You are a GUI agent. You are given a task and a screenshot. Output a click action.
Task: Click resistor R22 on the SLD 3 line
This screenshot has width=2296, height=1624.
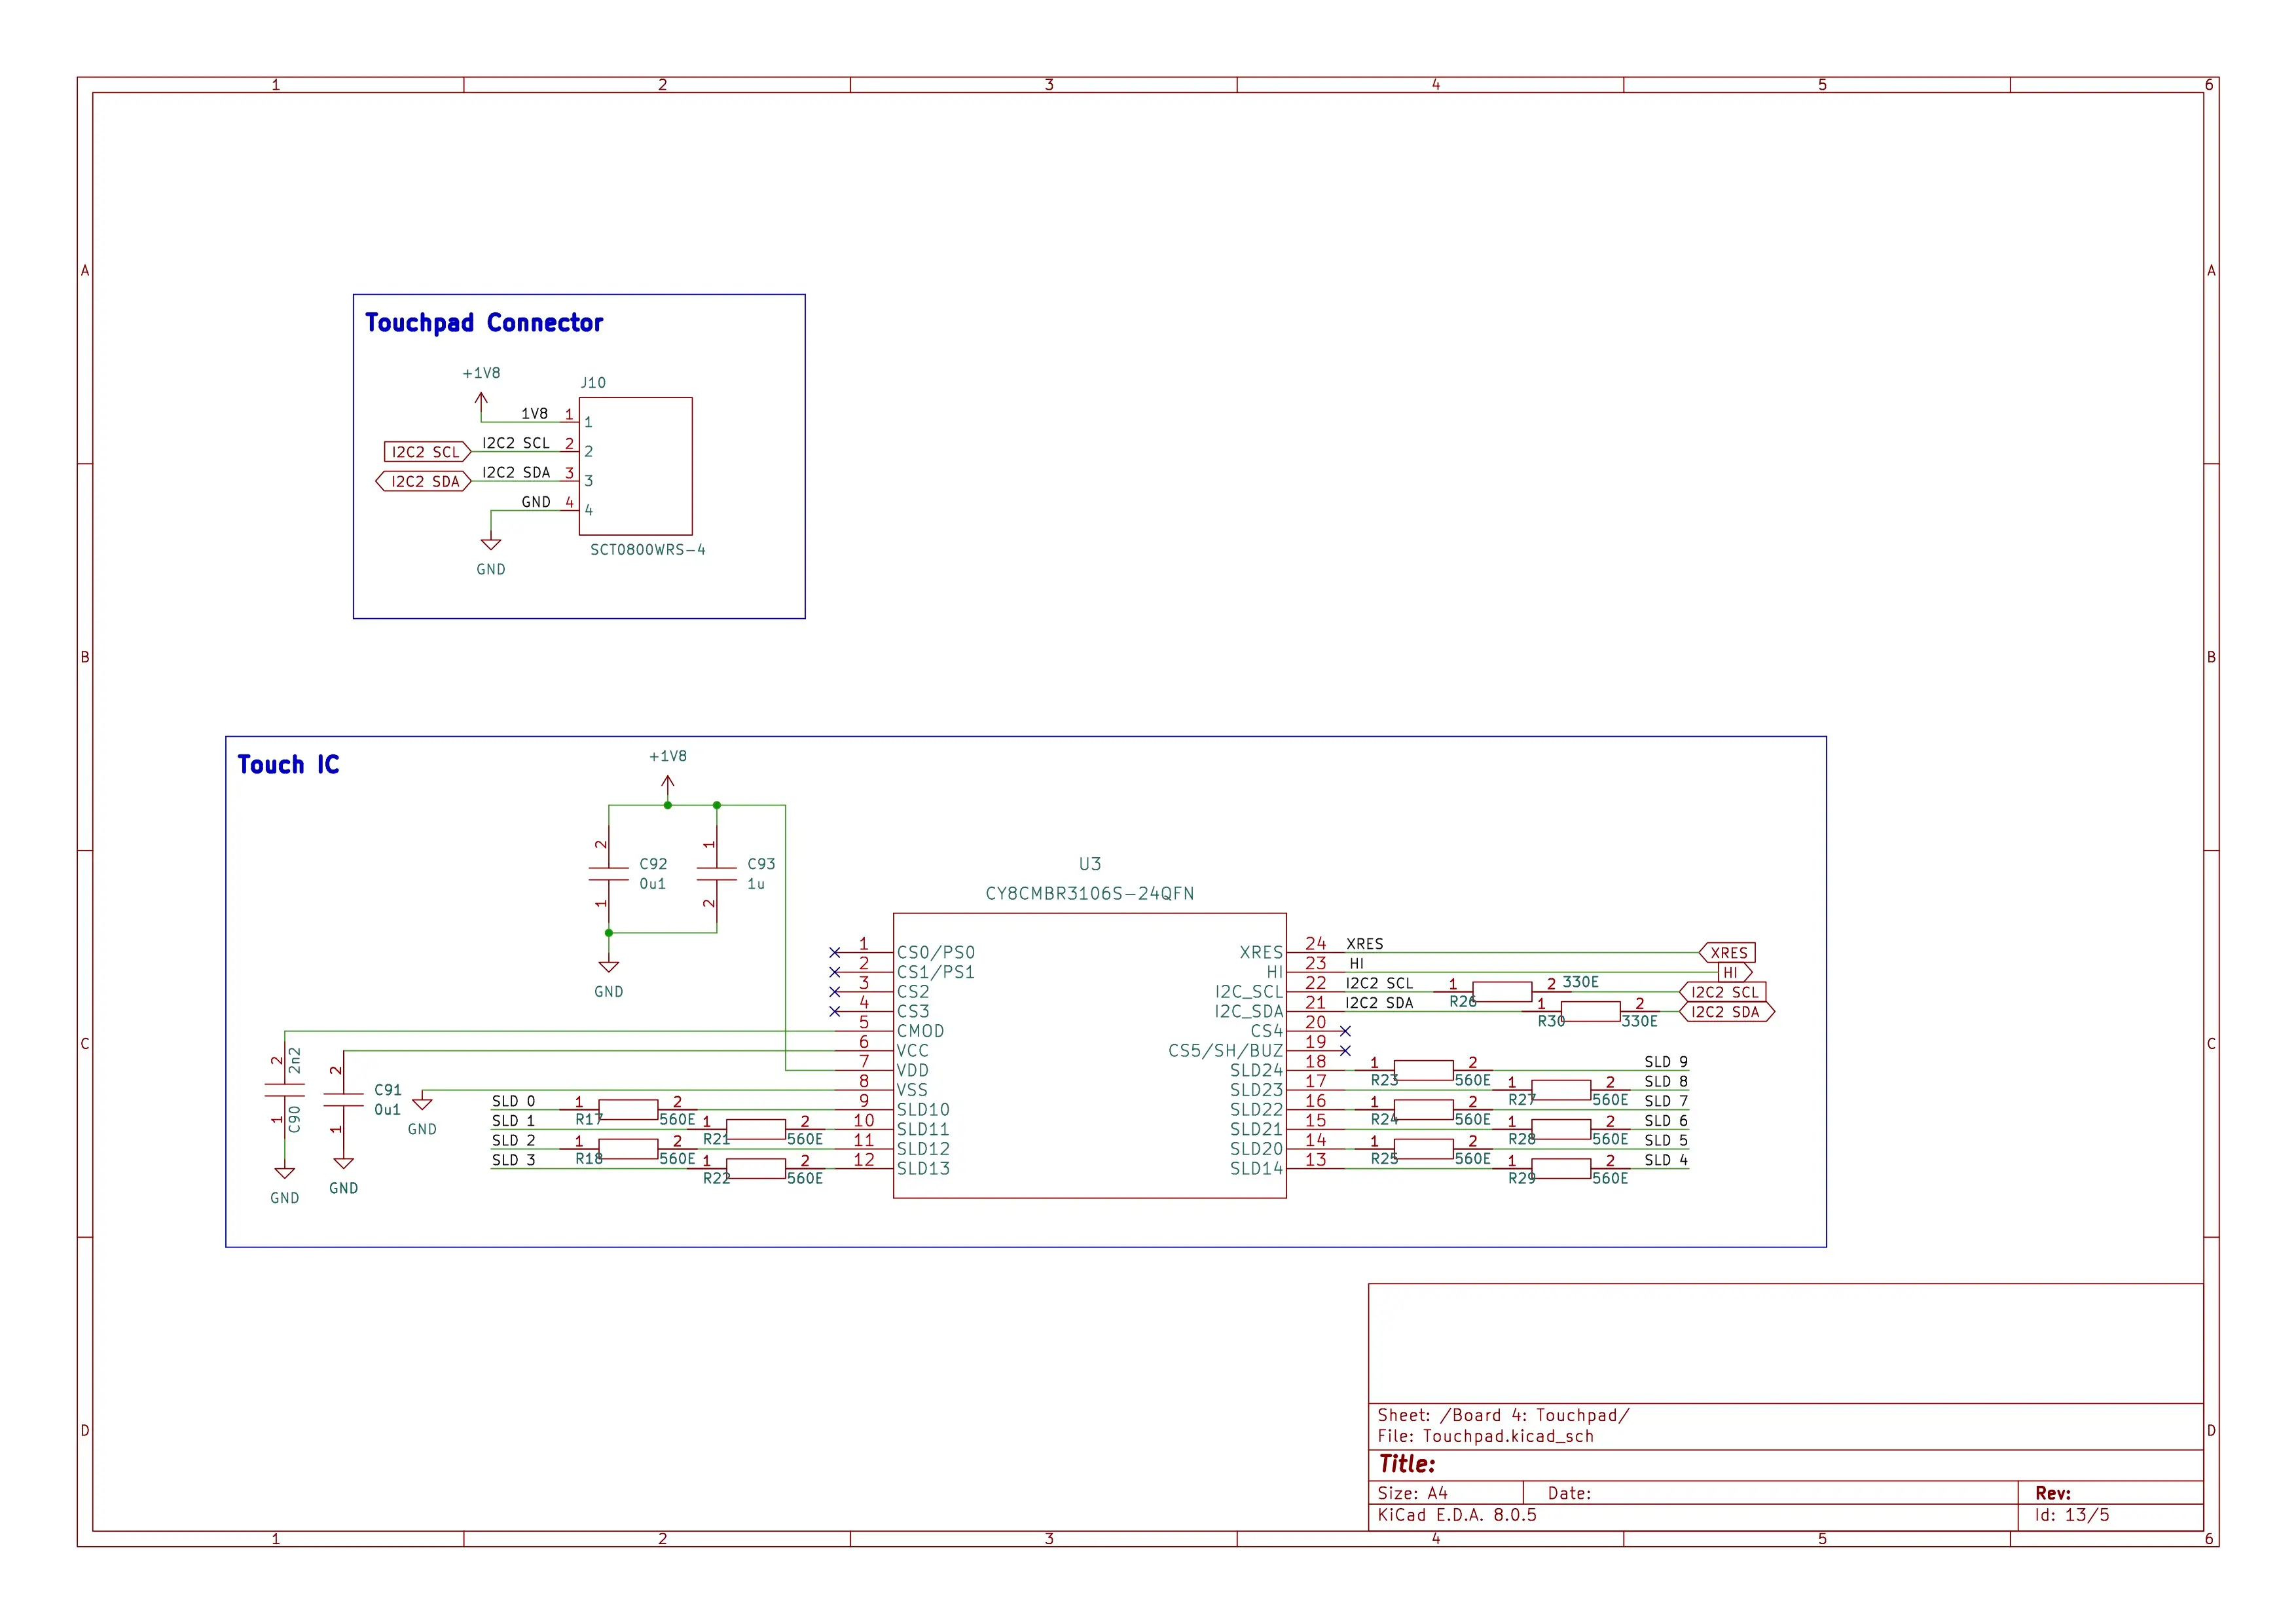[755, 1168]
